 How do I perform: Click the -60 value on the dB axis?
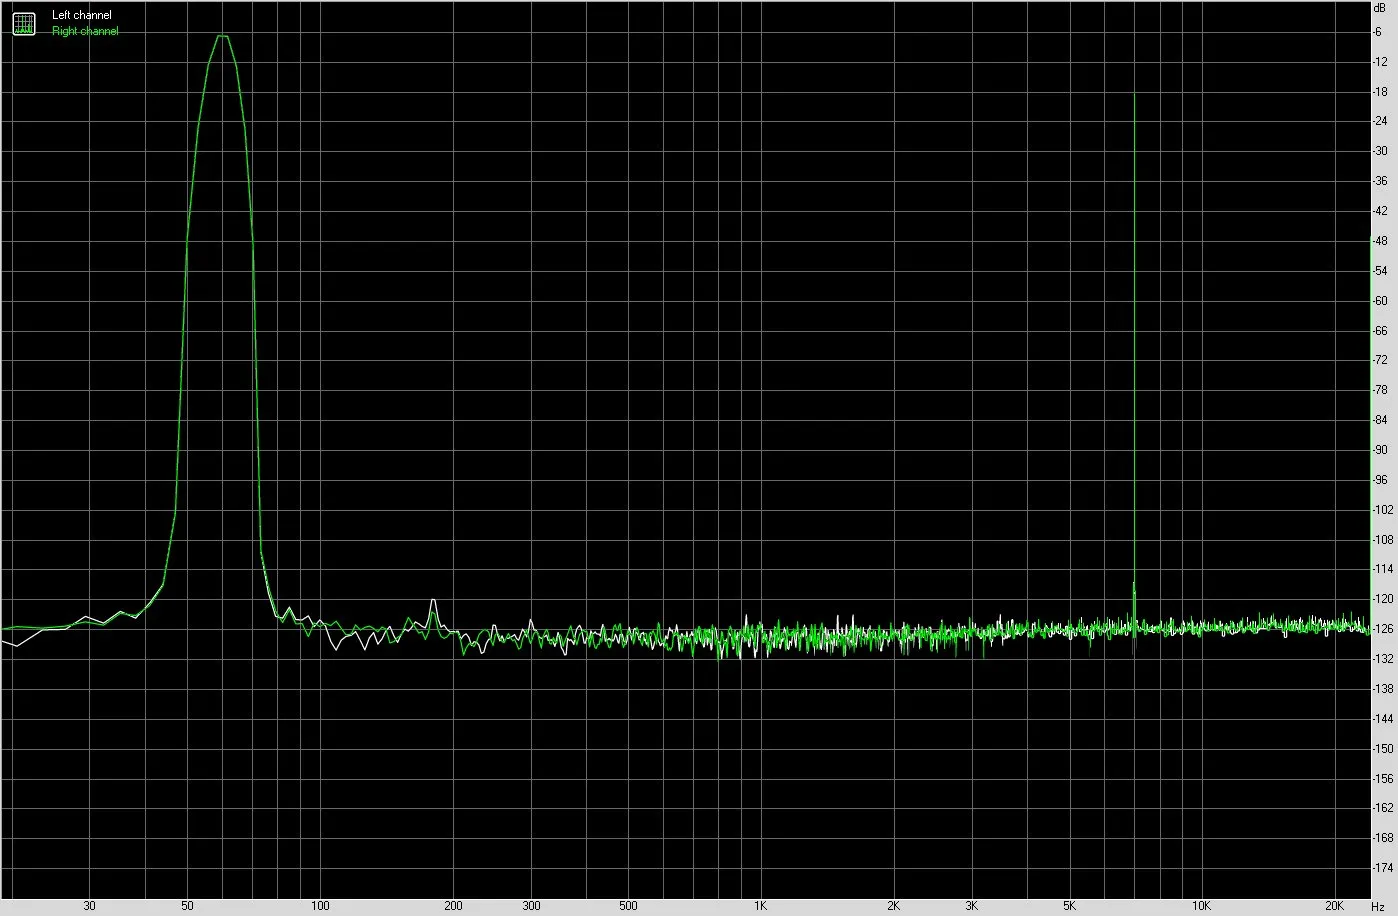tap(1380, 301)
